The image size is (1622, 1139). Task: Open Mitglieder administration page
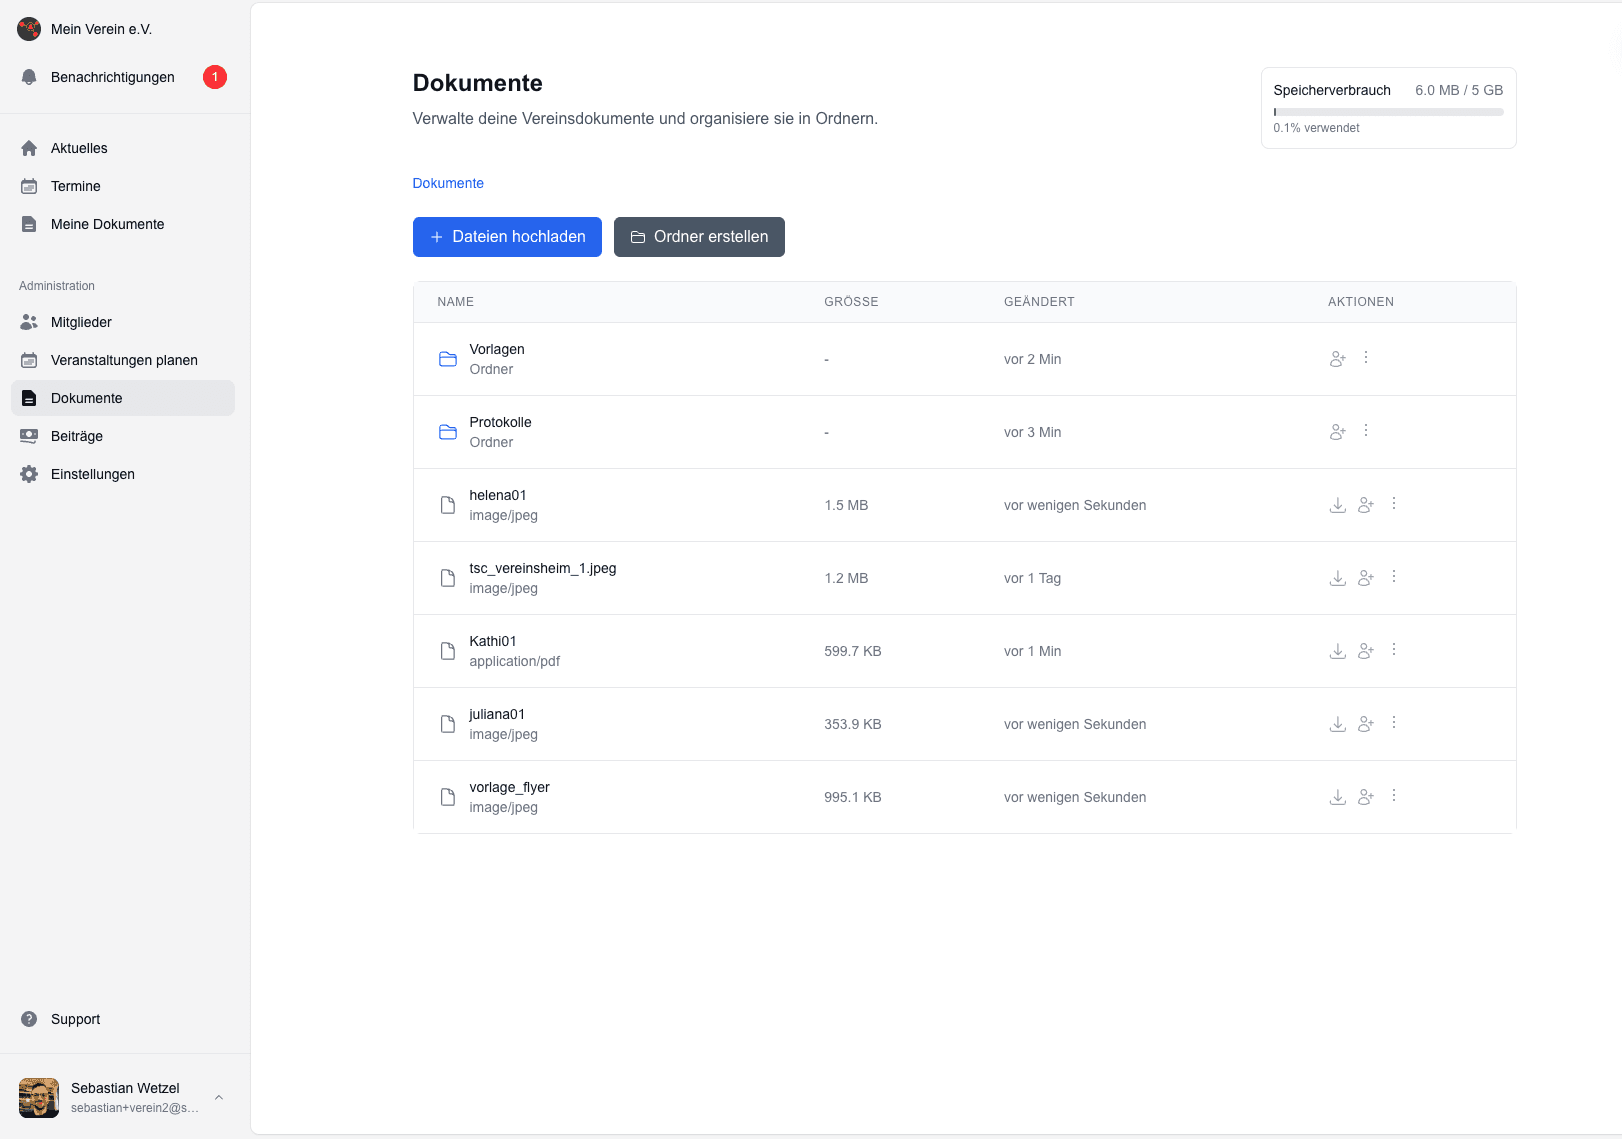[123, 322]
